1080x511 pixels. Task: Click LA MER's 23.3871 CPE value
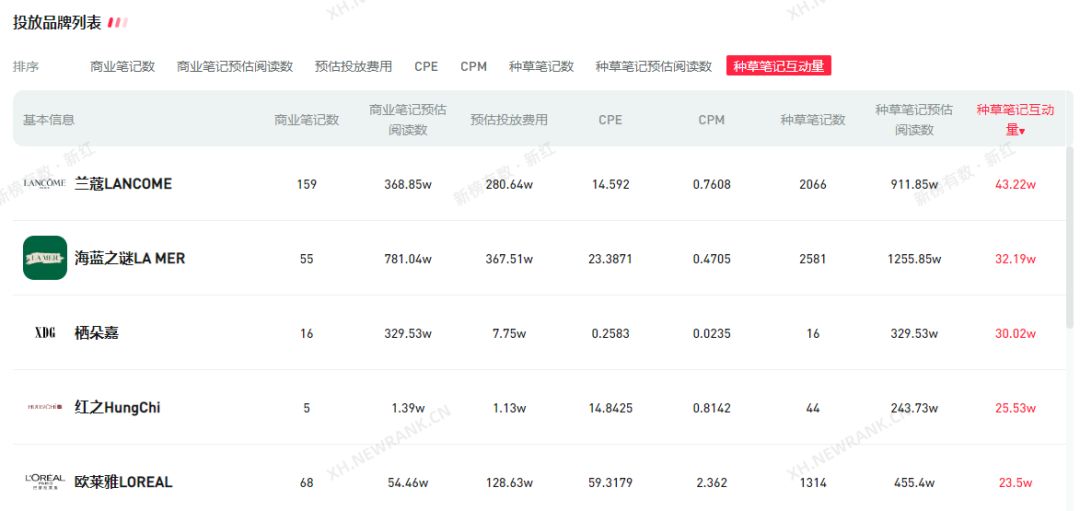610,259
